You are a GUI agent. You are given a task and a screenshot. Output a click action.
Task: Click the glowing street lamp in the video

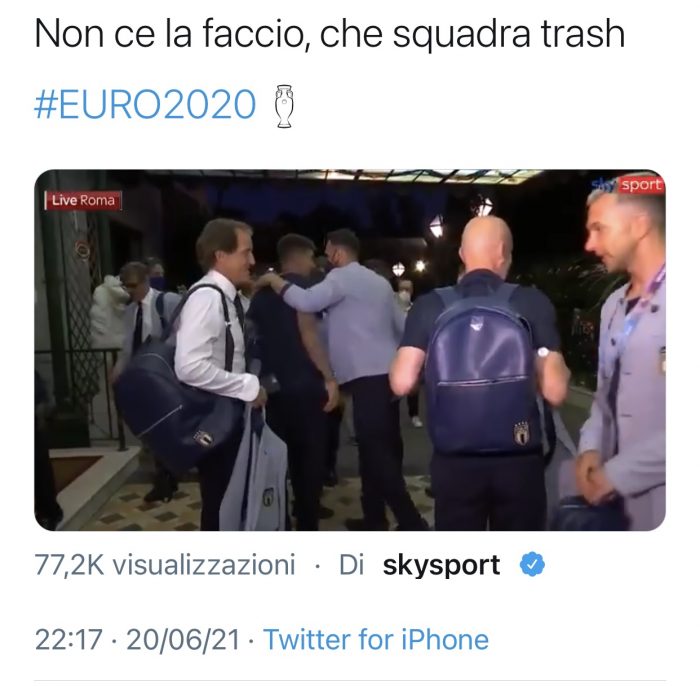pos(436,226)
